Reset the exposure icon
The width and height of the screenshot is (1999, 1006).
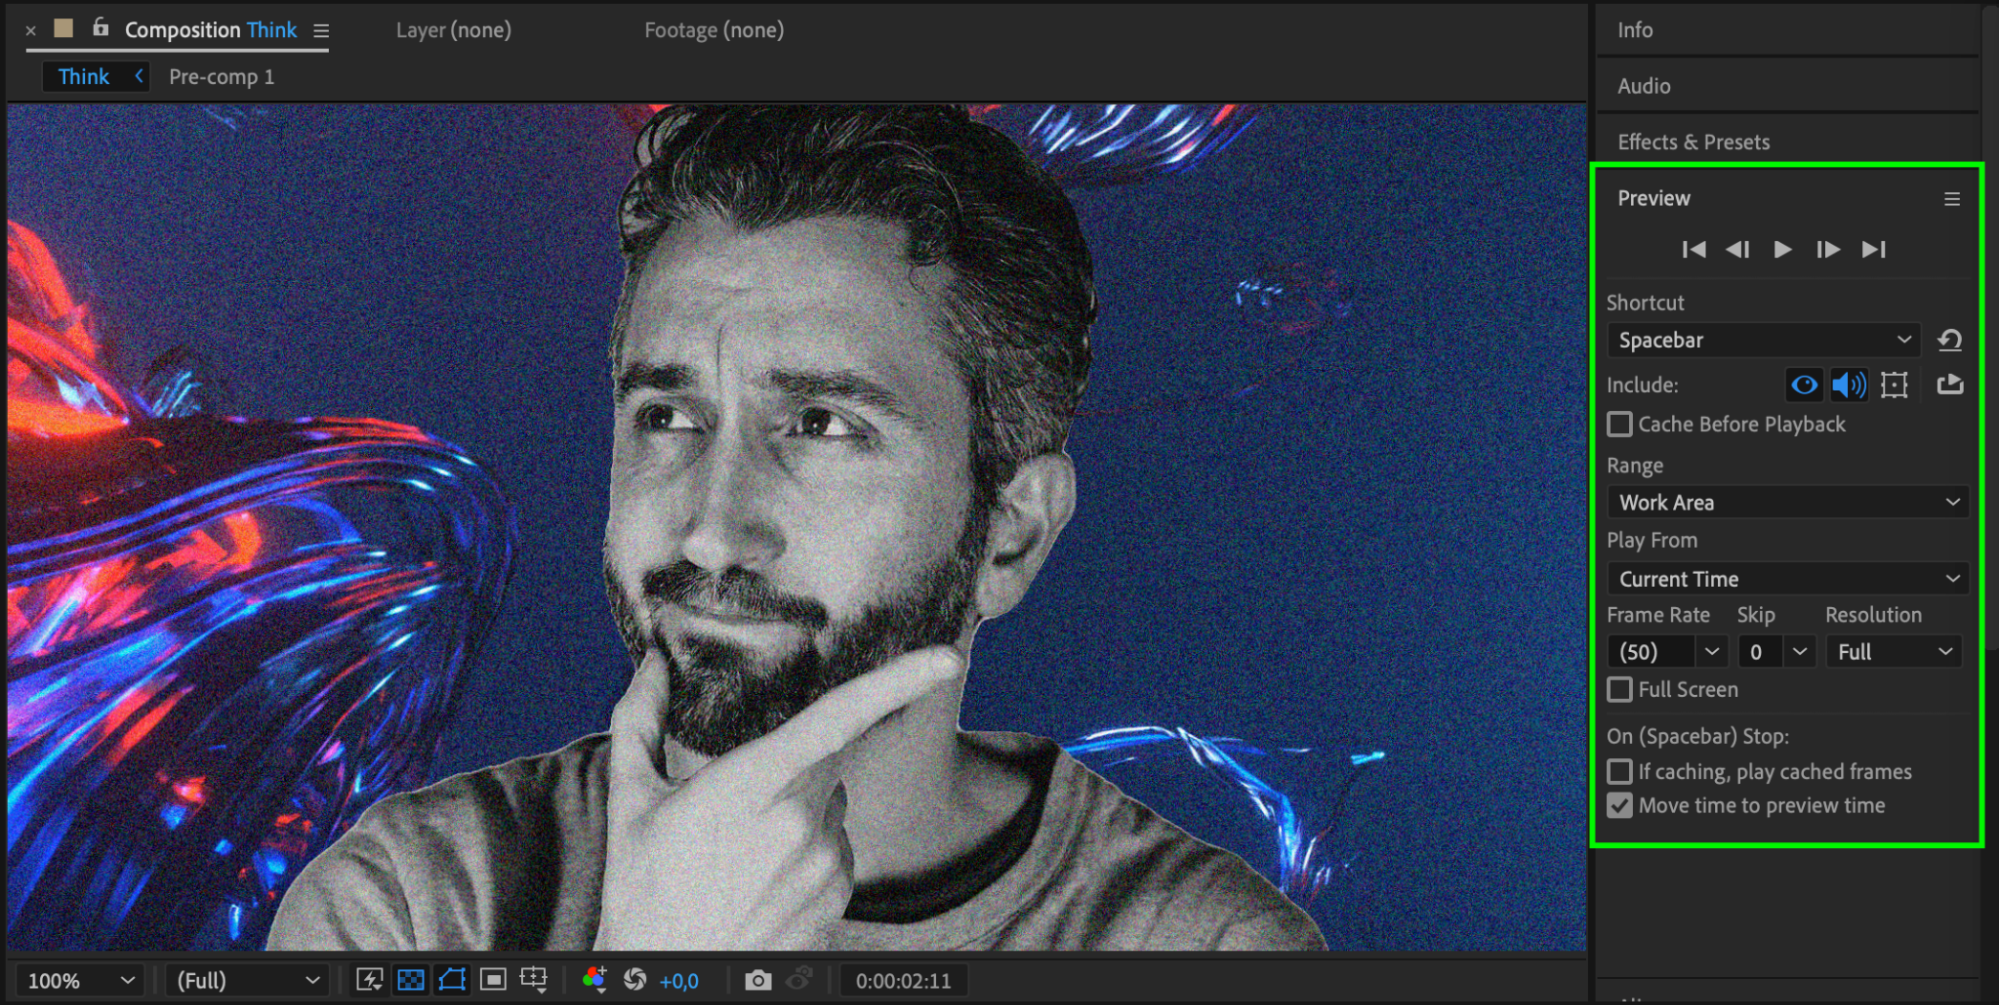tap(635, 980)
